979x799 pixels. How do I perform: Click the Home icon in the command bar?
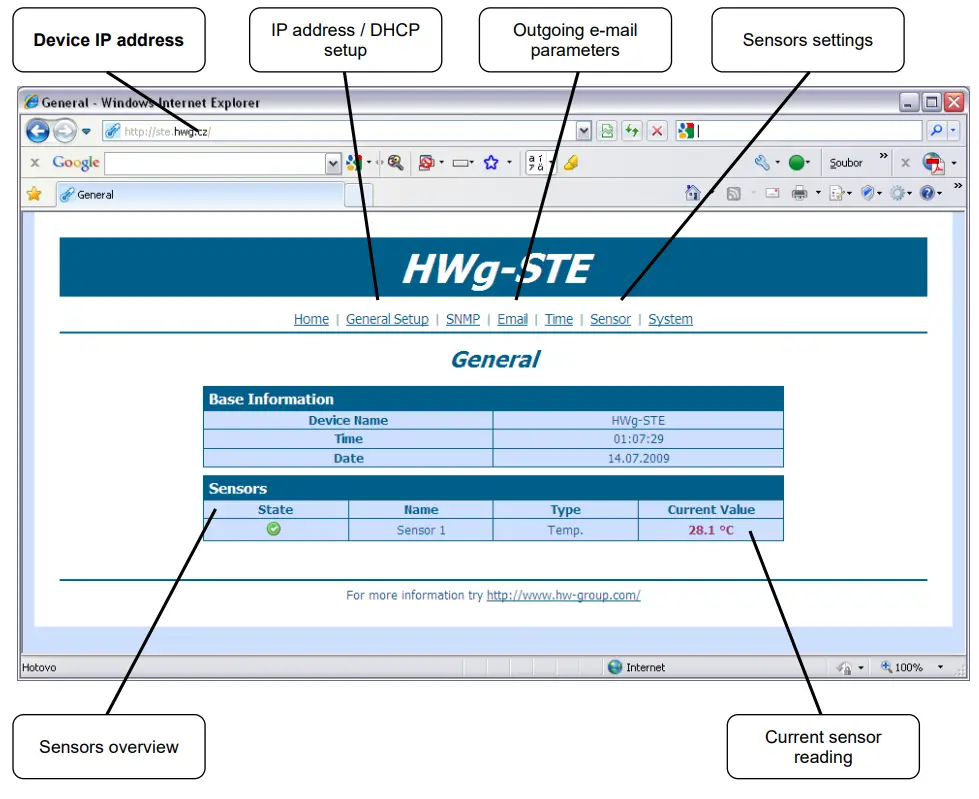coord(692,193)
